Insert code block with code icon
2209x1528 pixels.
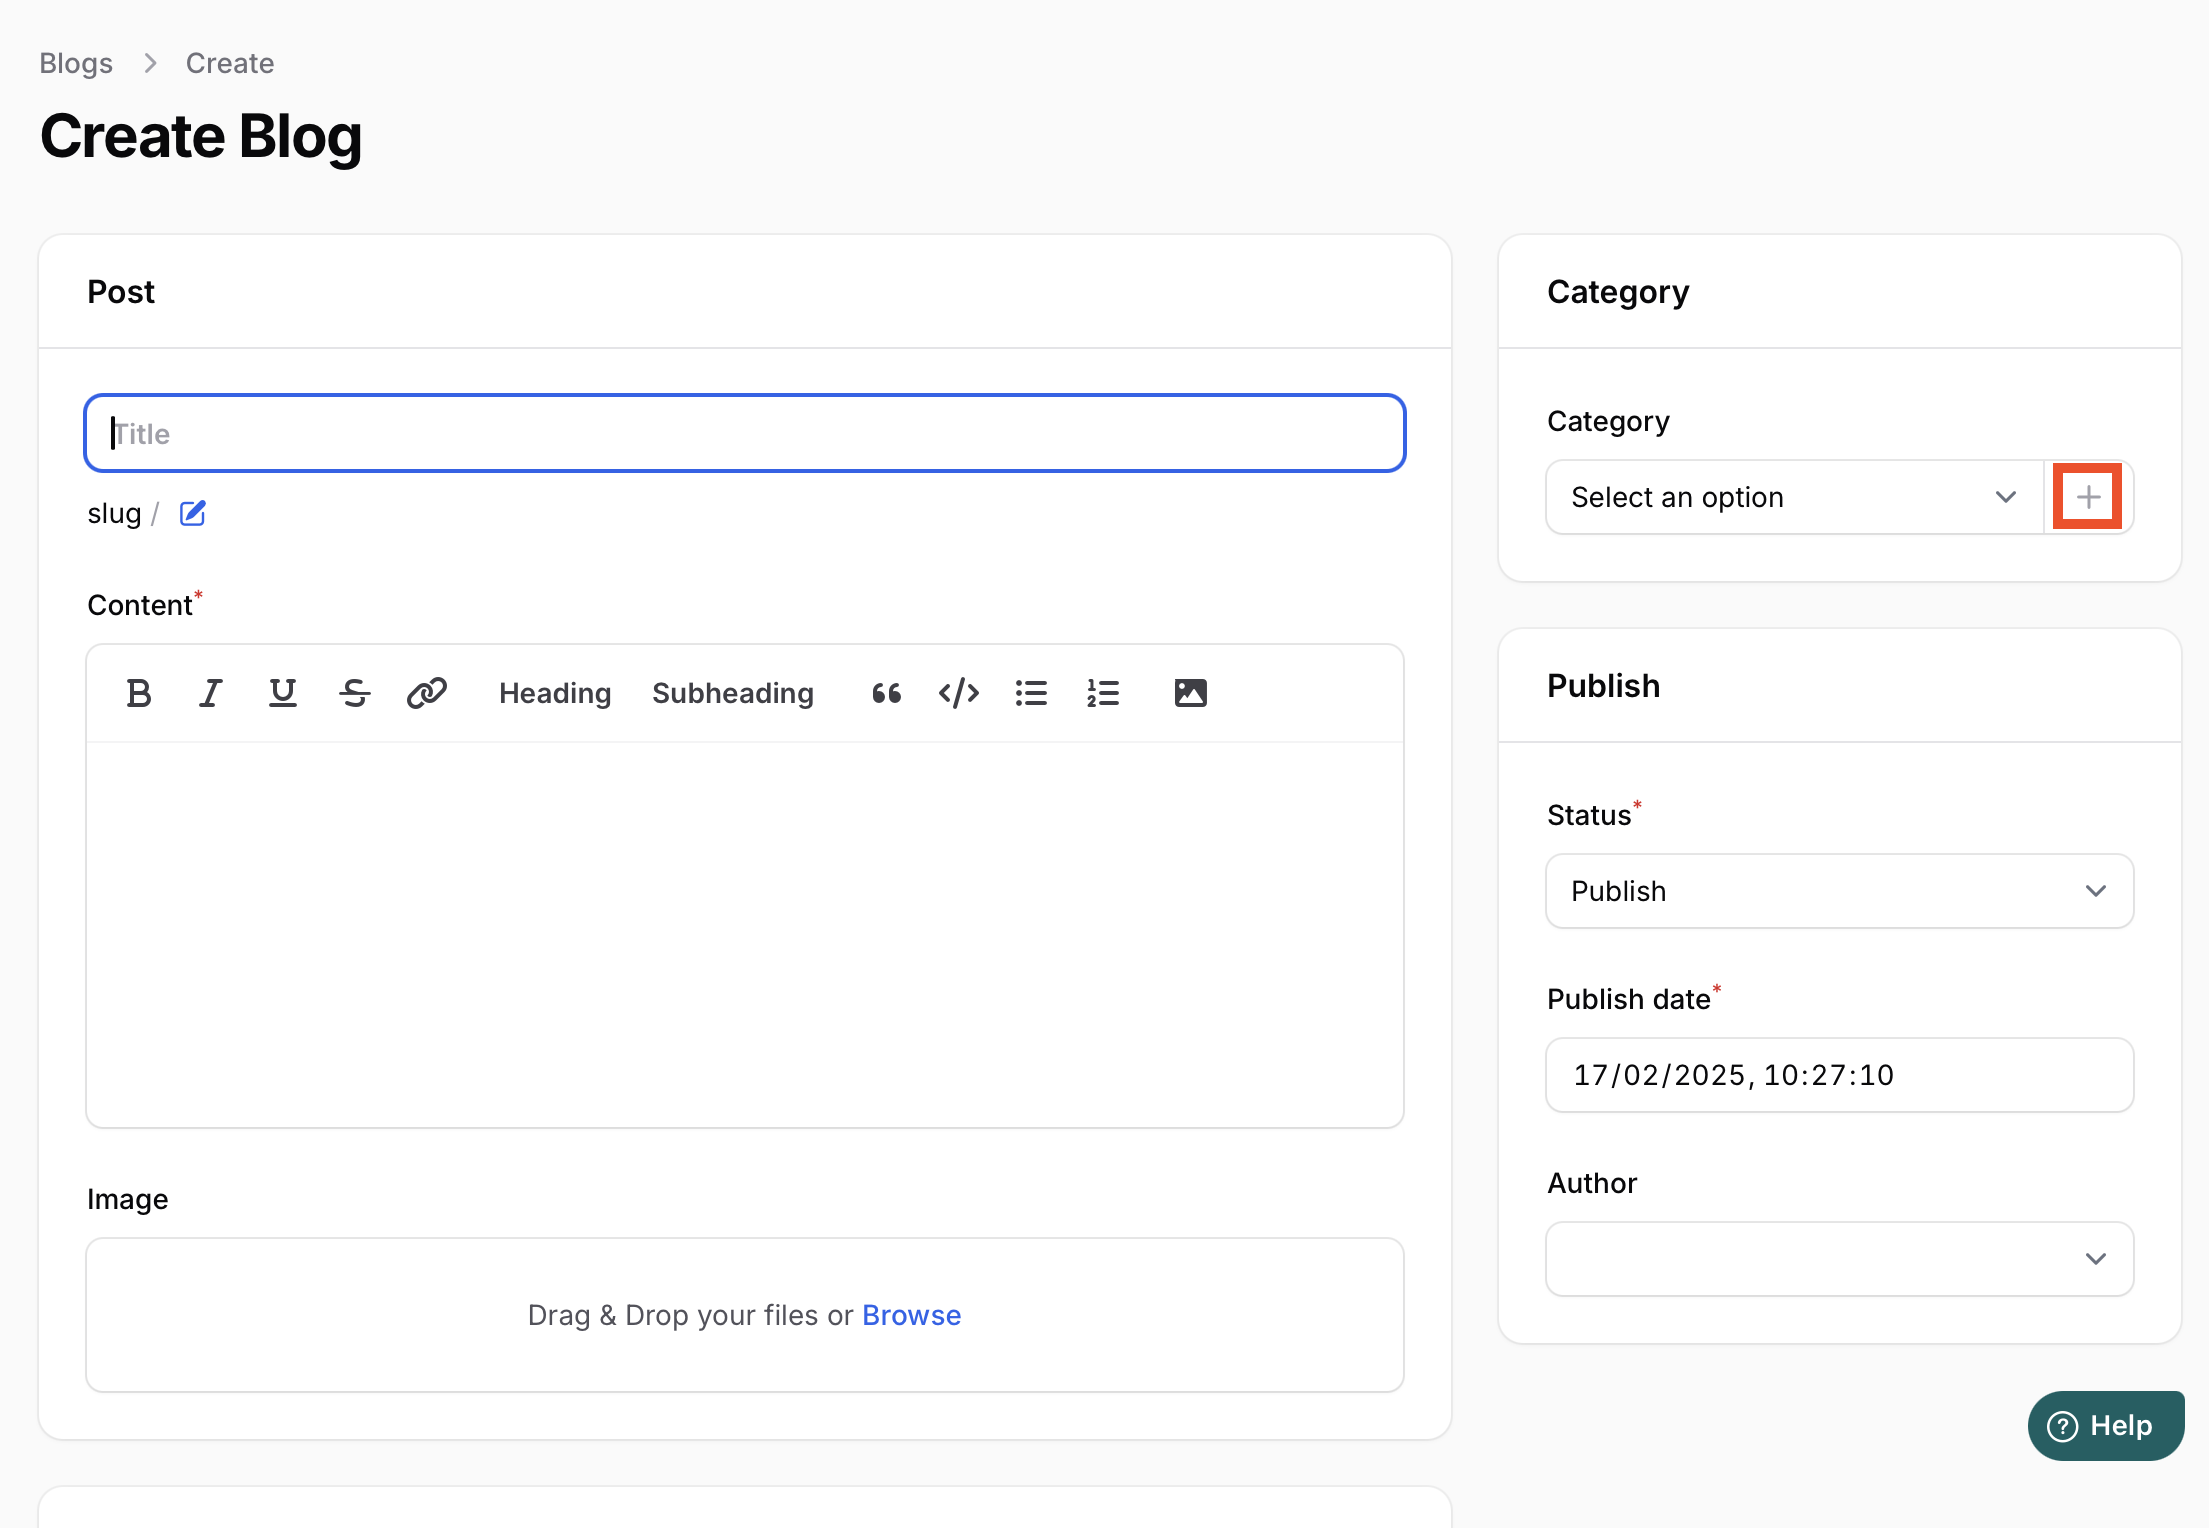click(958, 693)
